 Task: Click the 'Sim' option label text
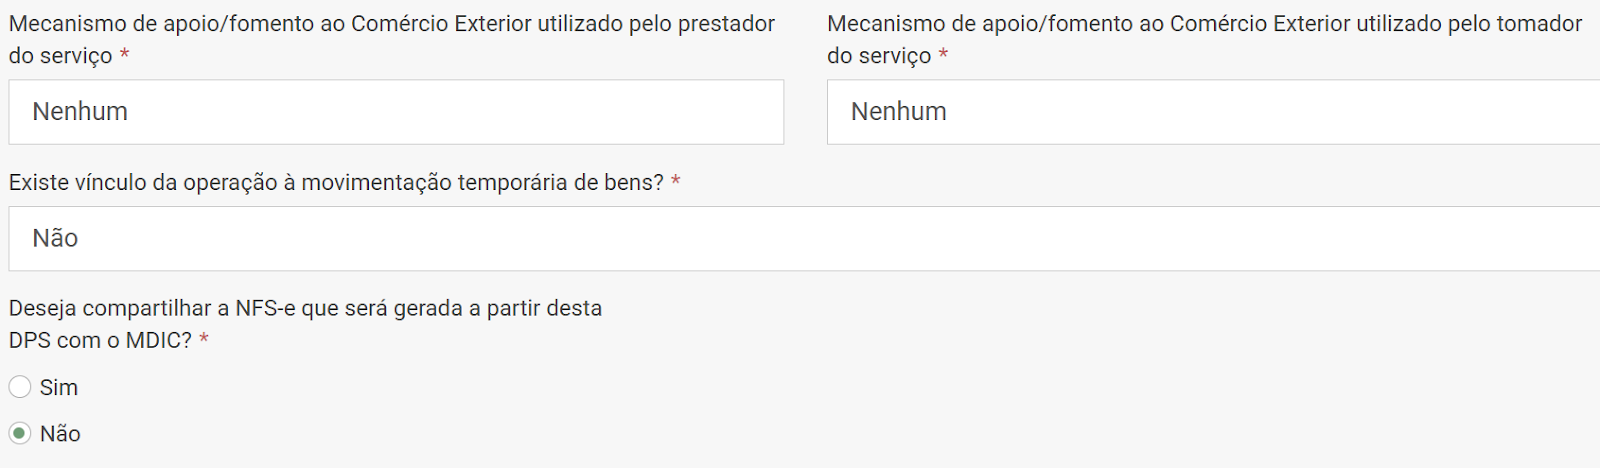[x=59, y=387]
